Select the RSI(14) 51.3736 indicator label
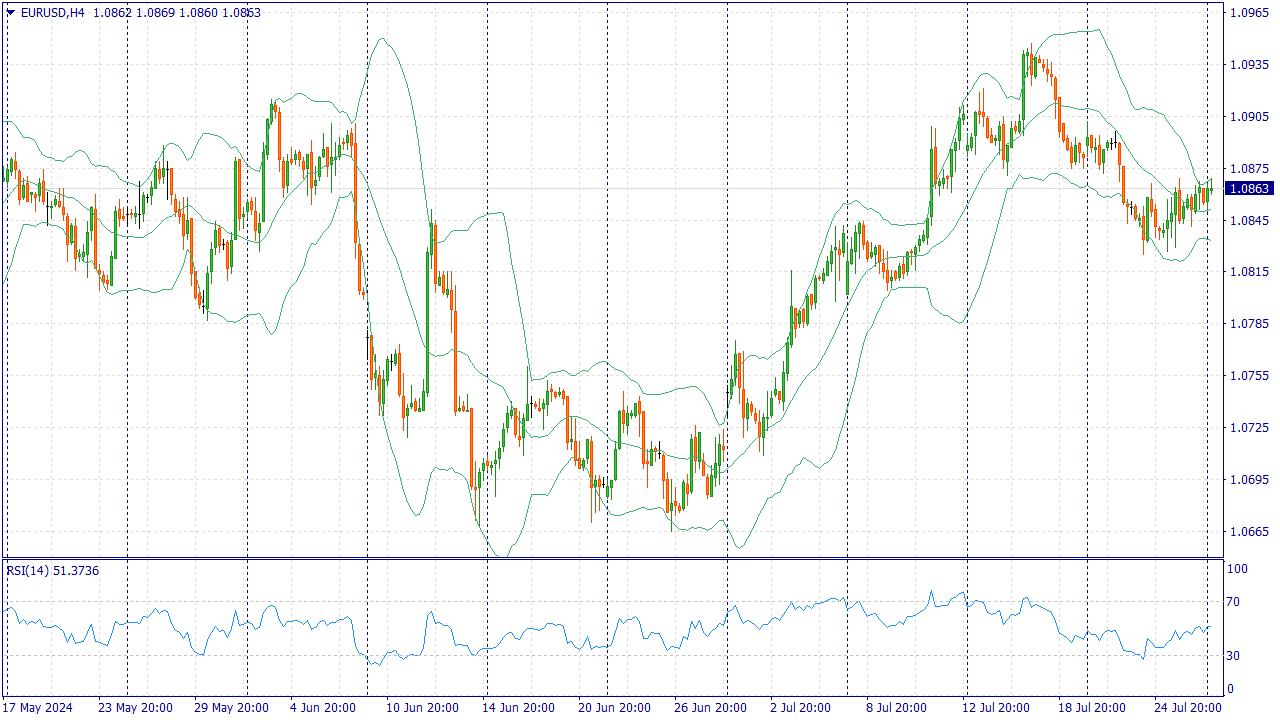Screen dimensions: 1280x720 click(x=53, y=570)
